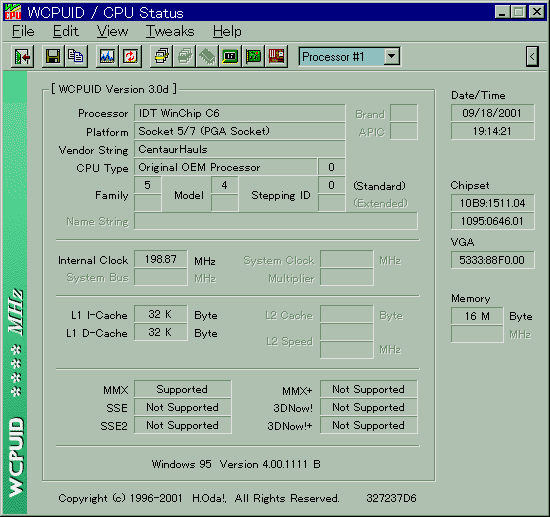550x517 pixels.
Task: Click the time 19:14:21
Action: 492,131
